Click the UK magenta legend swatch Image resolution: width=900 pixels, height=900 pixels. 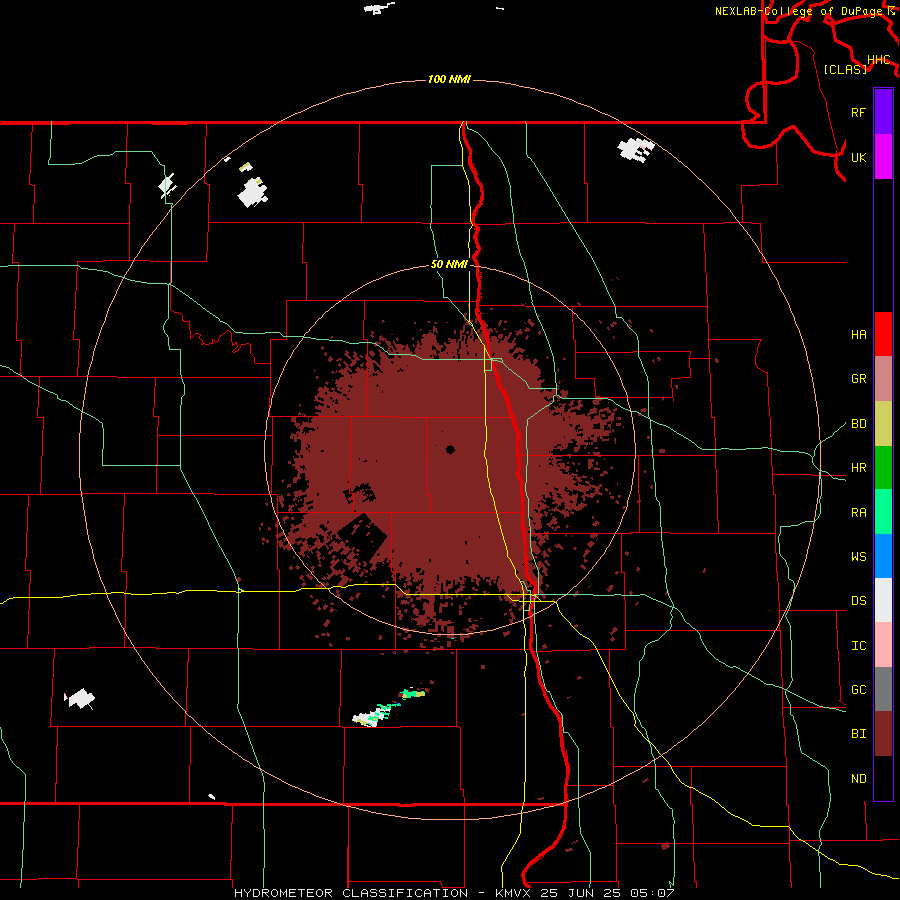[883, 157]
